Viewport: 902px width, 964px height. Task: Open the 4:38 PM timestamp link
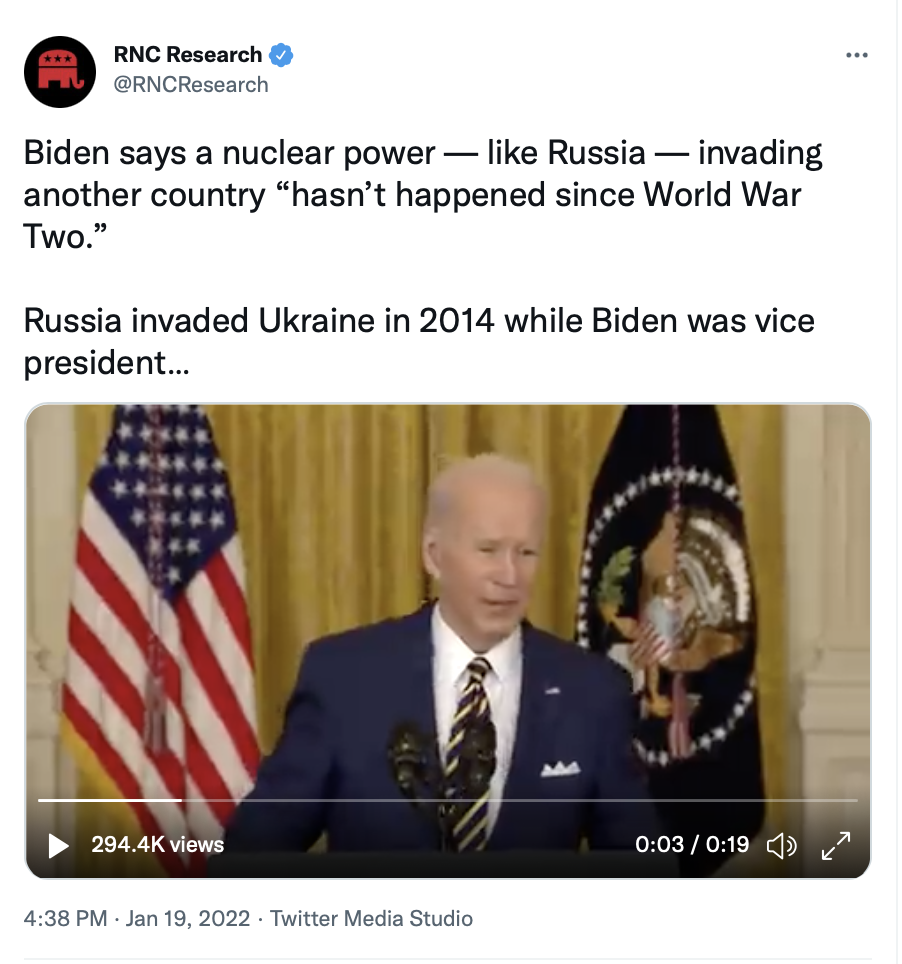coord(65,919)
